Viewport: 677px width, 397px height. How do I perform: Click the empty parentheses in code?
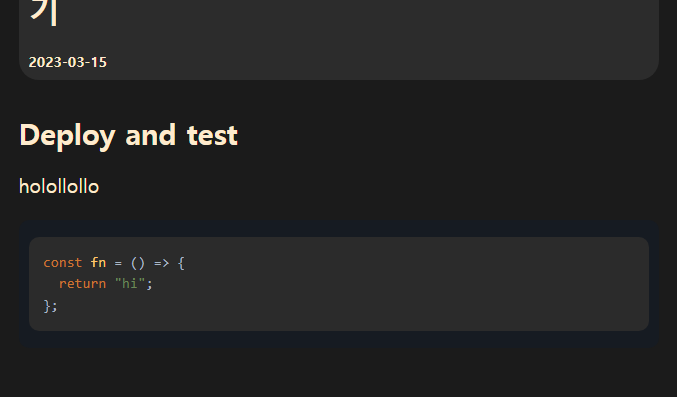pos(138,263)
